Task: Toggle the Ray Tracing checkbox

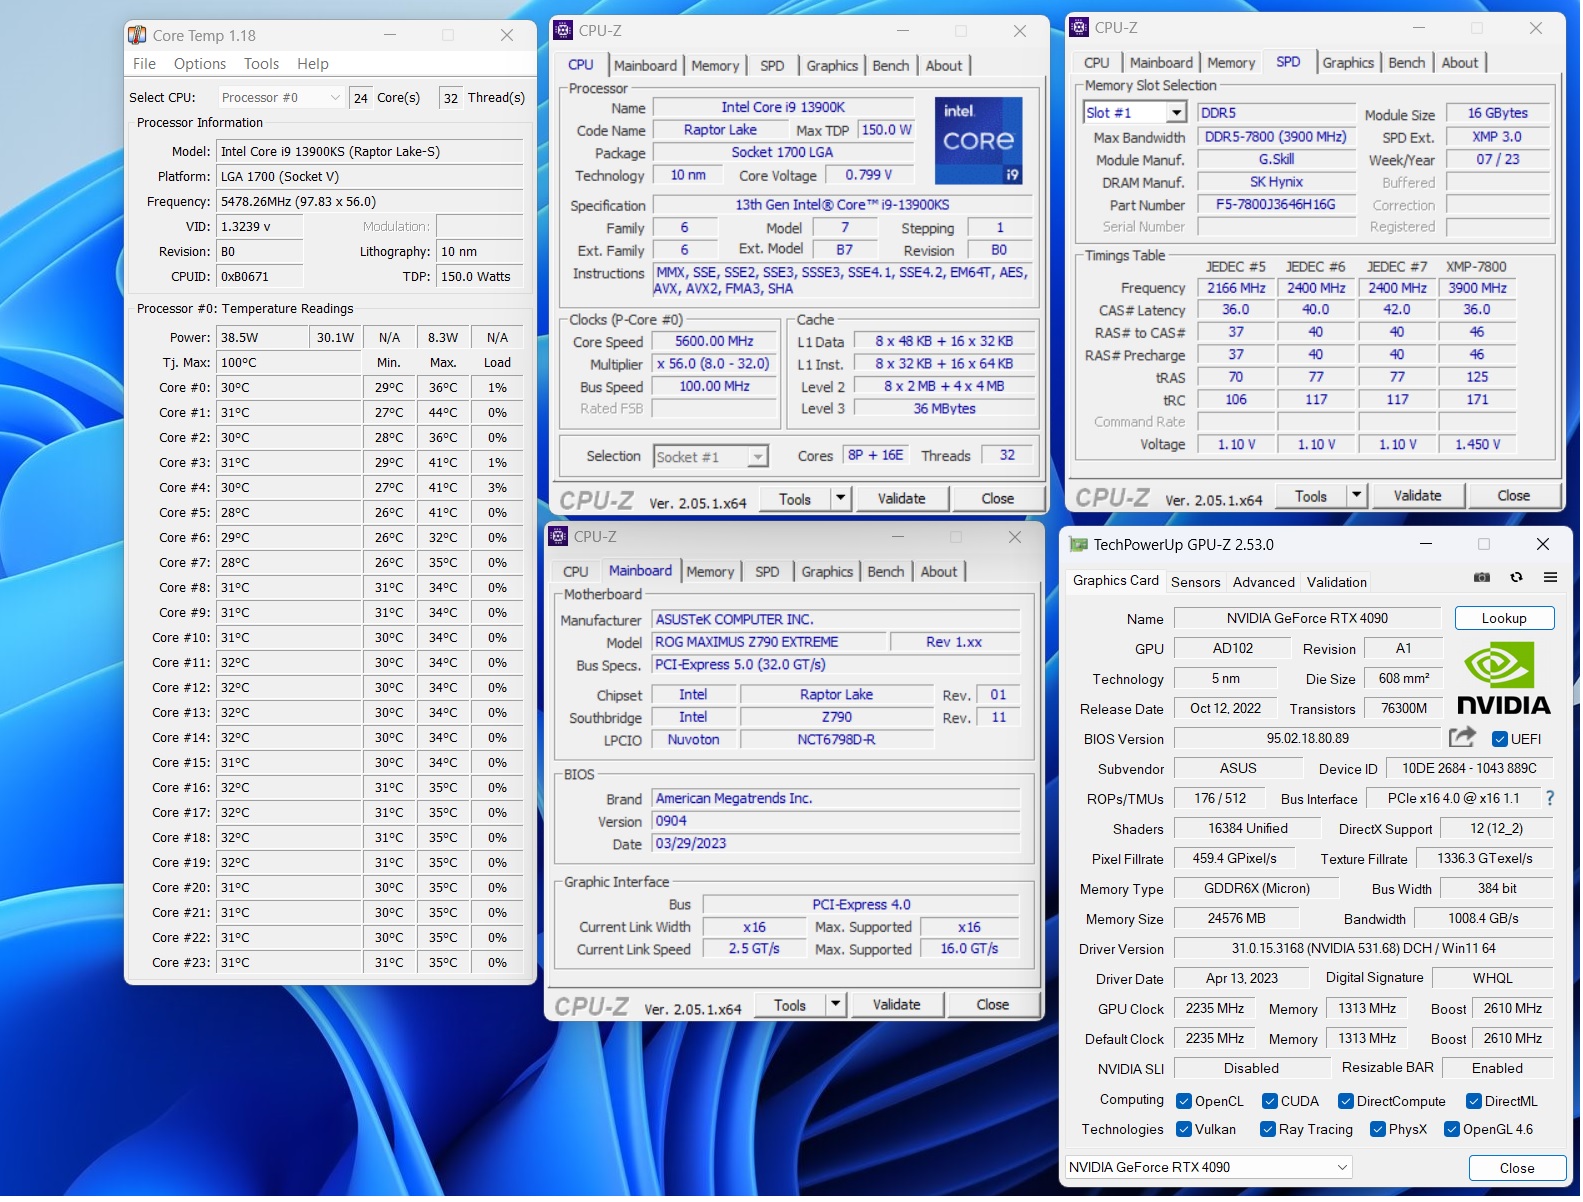Action: coord(1268,1130)
